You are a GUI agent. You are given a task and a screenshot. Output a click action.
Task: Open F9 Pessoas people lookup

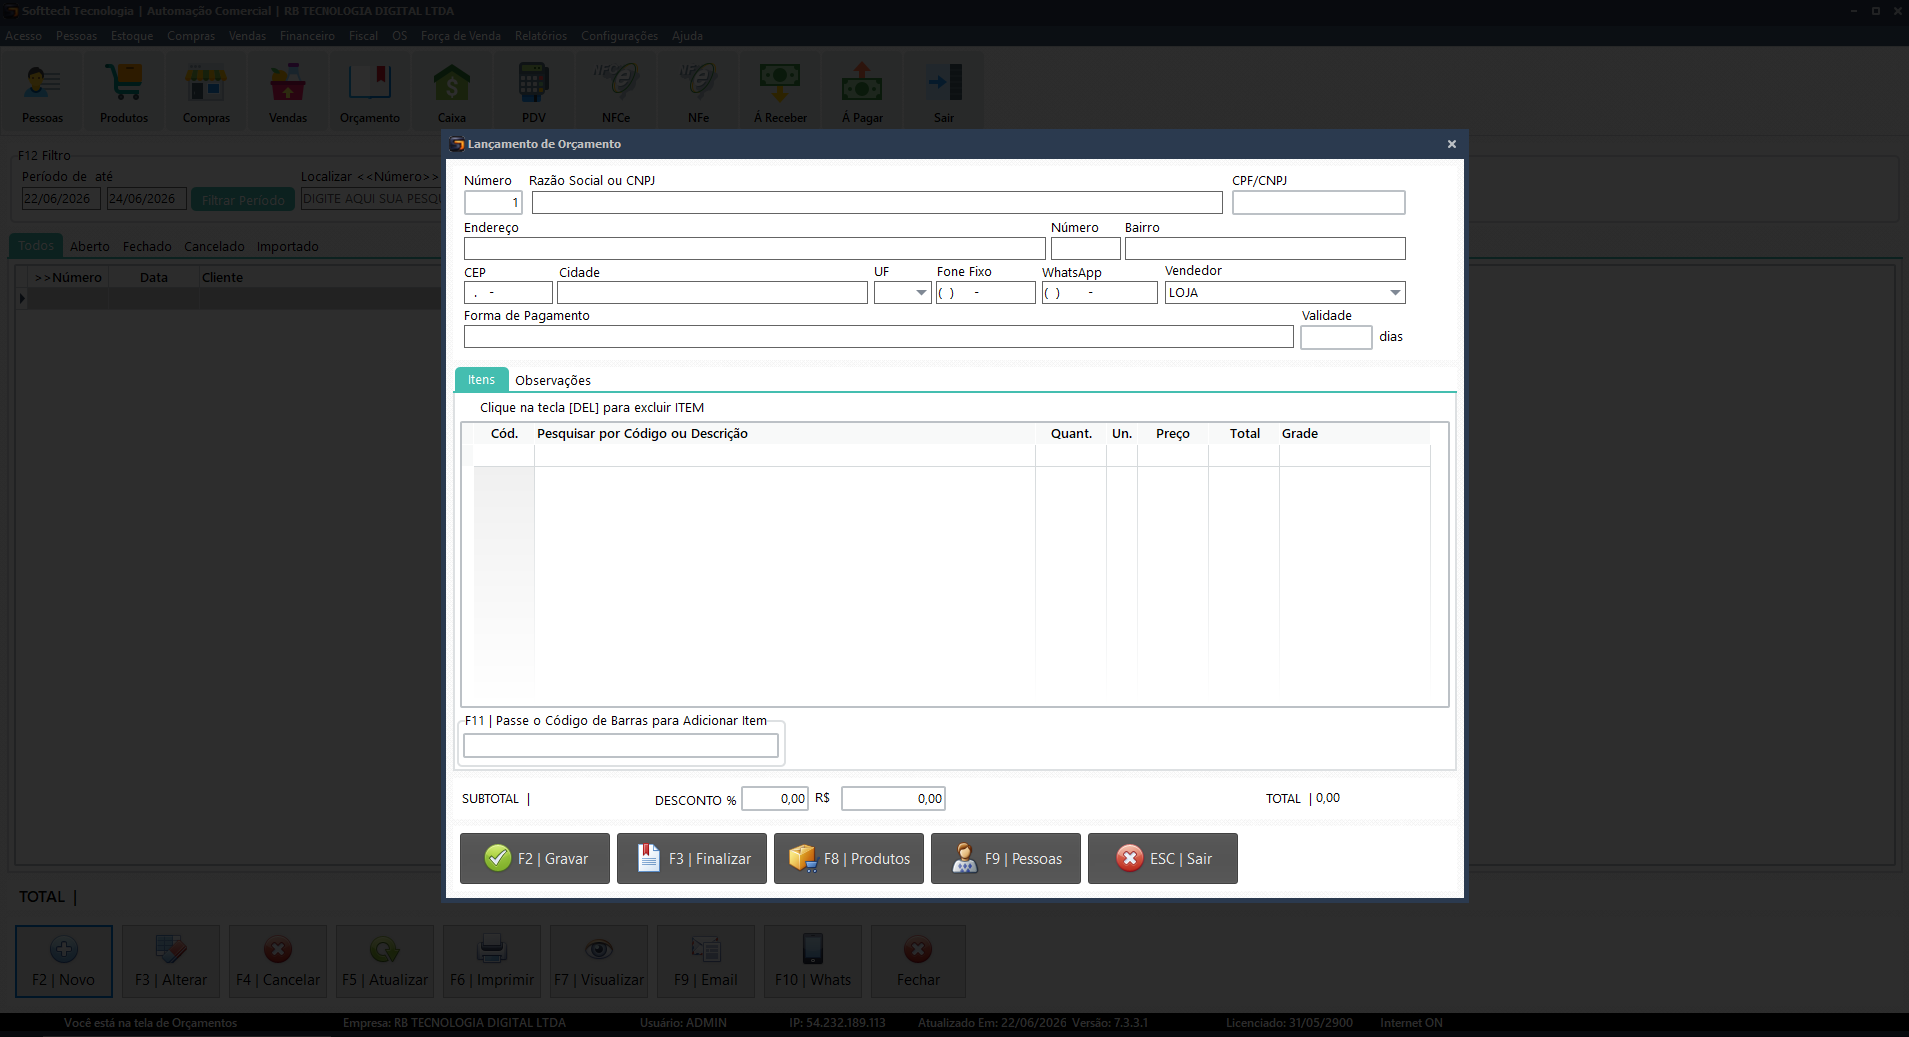[1006, 858]
